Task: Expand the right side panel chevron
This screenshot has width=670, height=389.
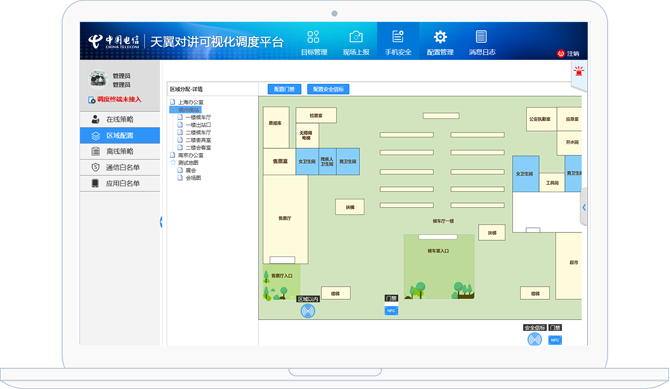Action: coord(584,207)
